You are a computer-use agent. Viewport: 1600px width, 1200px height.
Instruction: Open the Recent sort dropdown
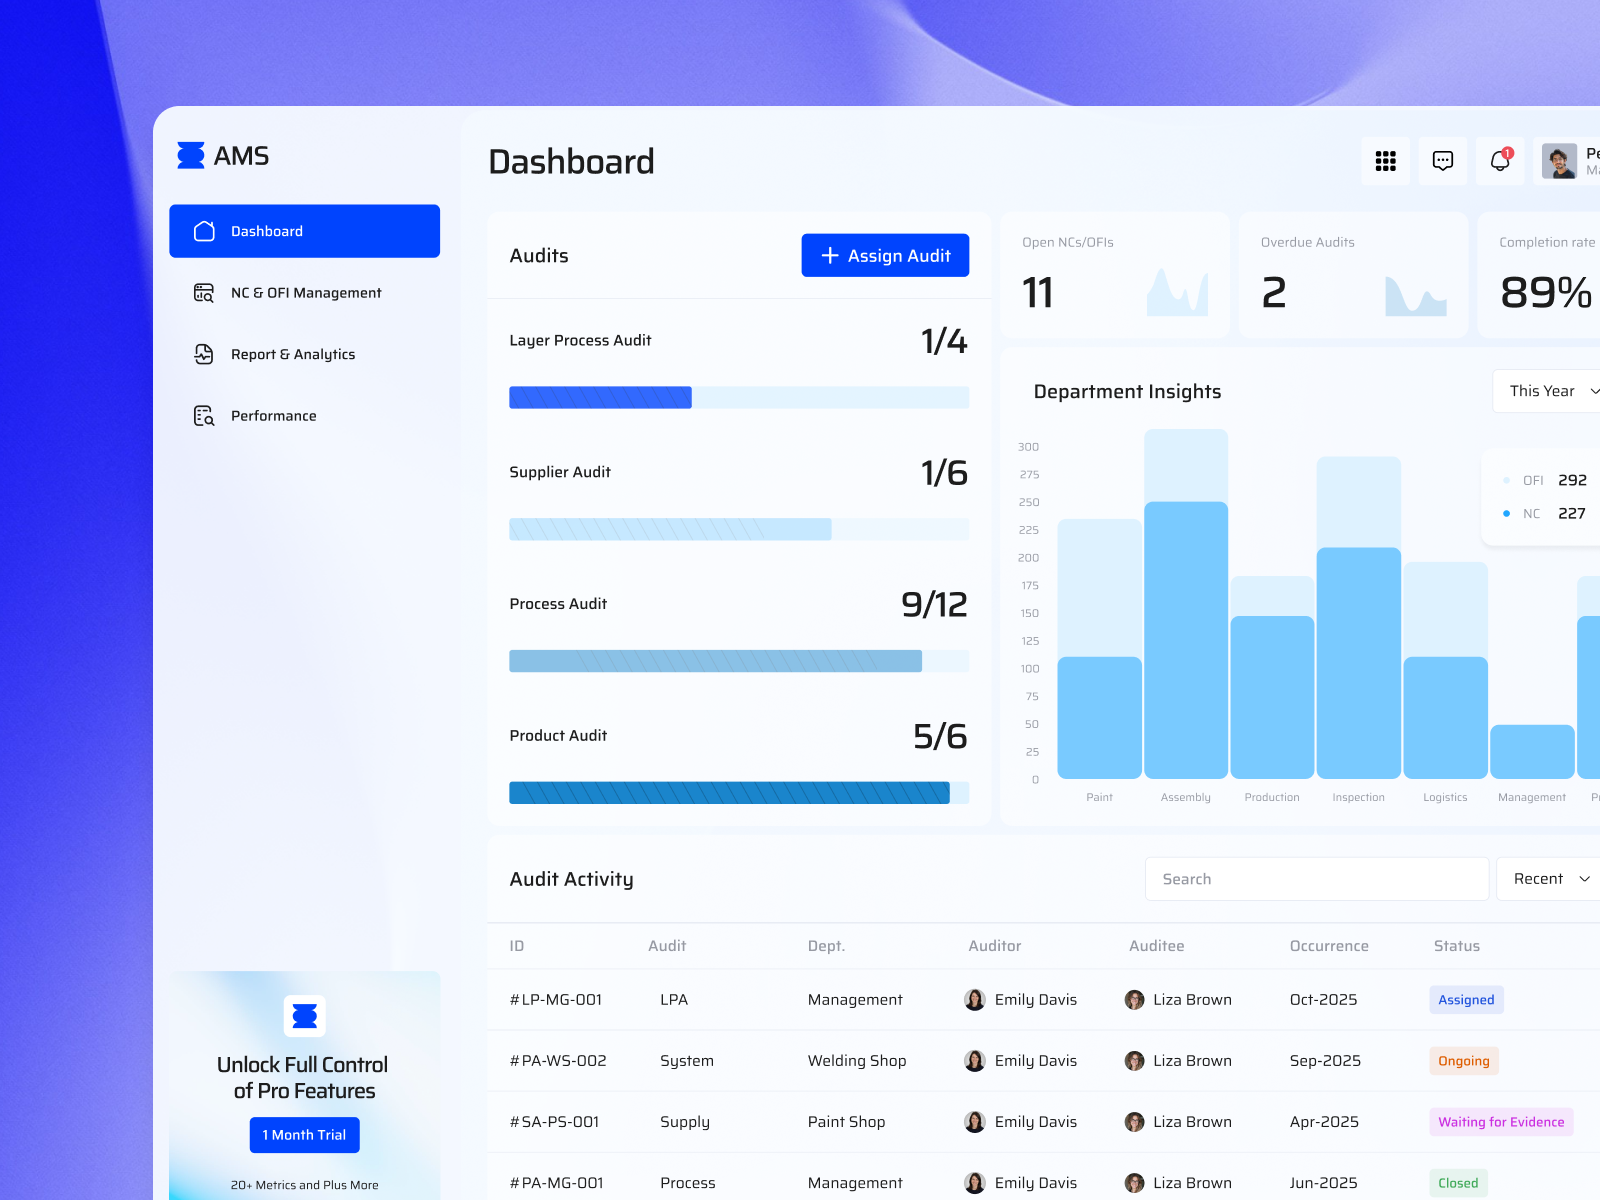click(1549, 879)
